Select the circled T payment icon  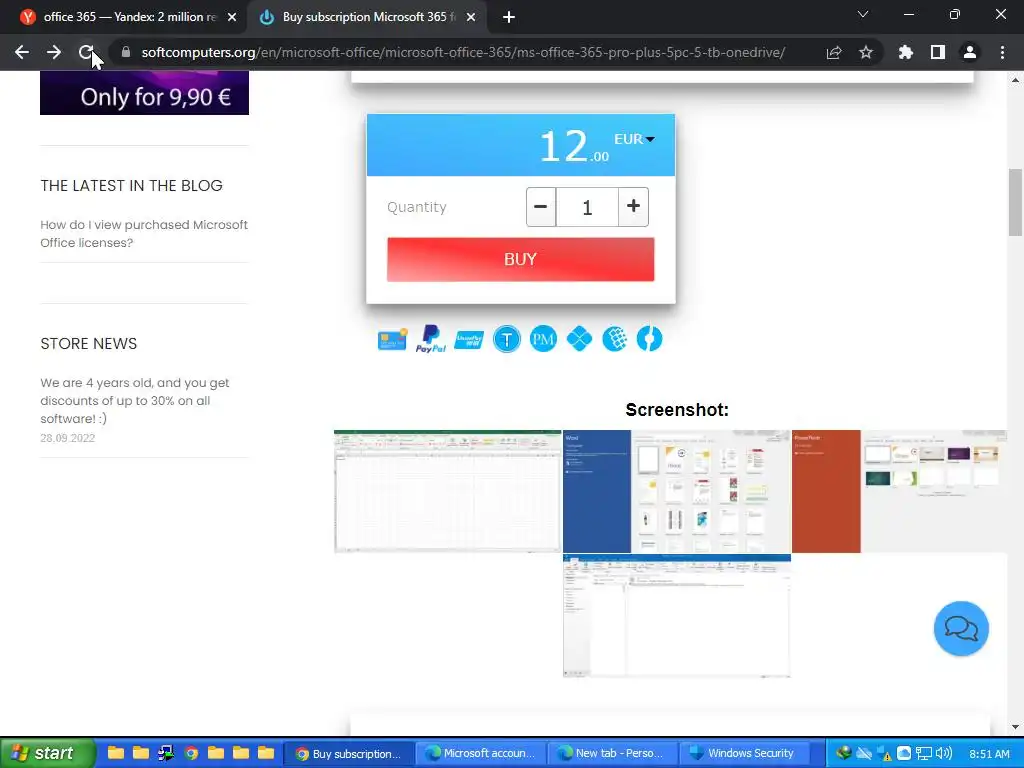click(507, 339)
